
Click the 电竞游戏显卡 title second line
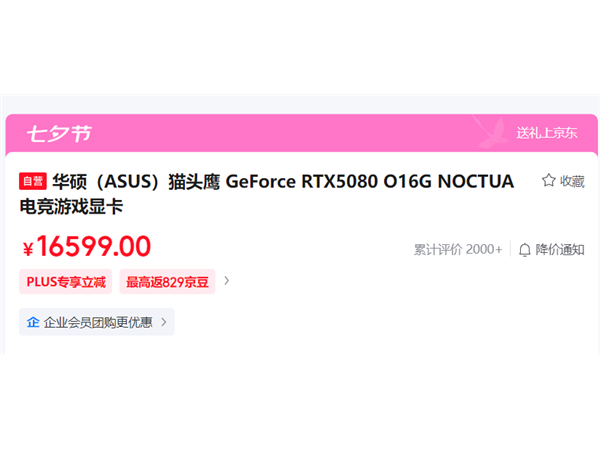(71, 207)
